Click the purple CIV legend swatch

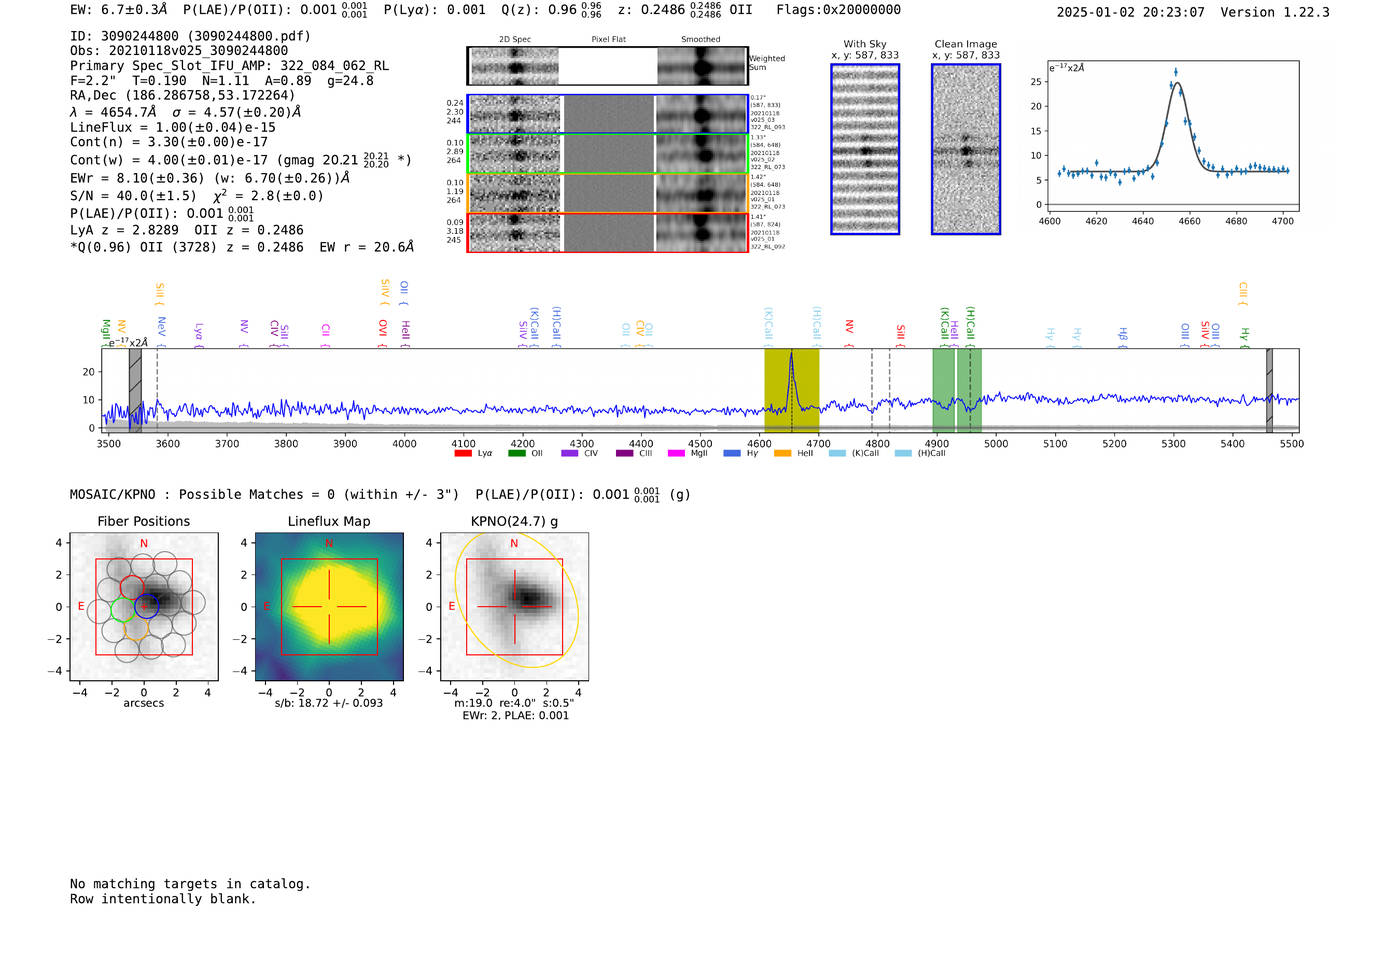(570, 453)
